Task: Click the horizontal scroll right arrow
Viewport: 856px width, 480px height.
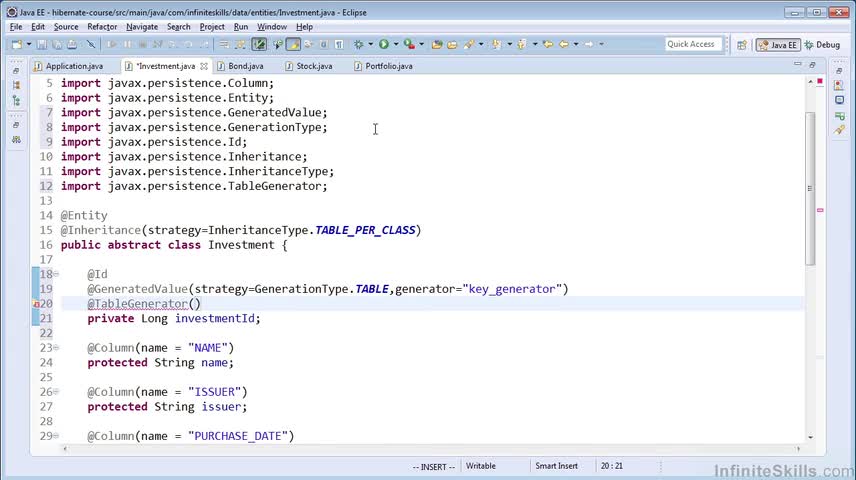Action: coord(798,449)
